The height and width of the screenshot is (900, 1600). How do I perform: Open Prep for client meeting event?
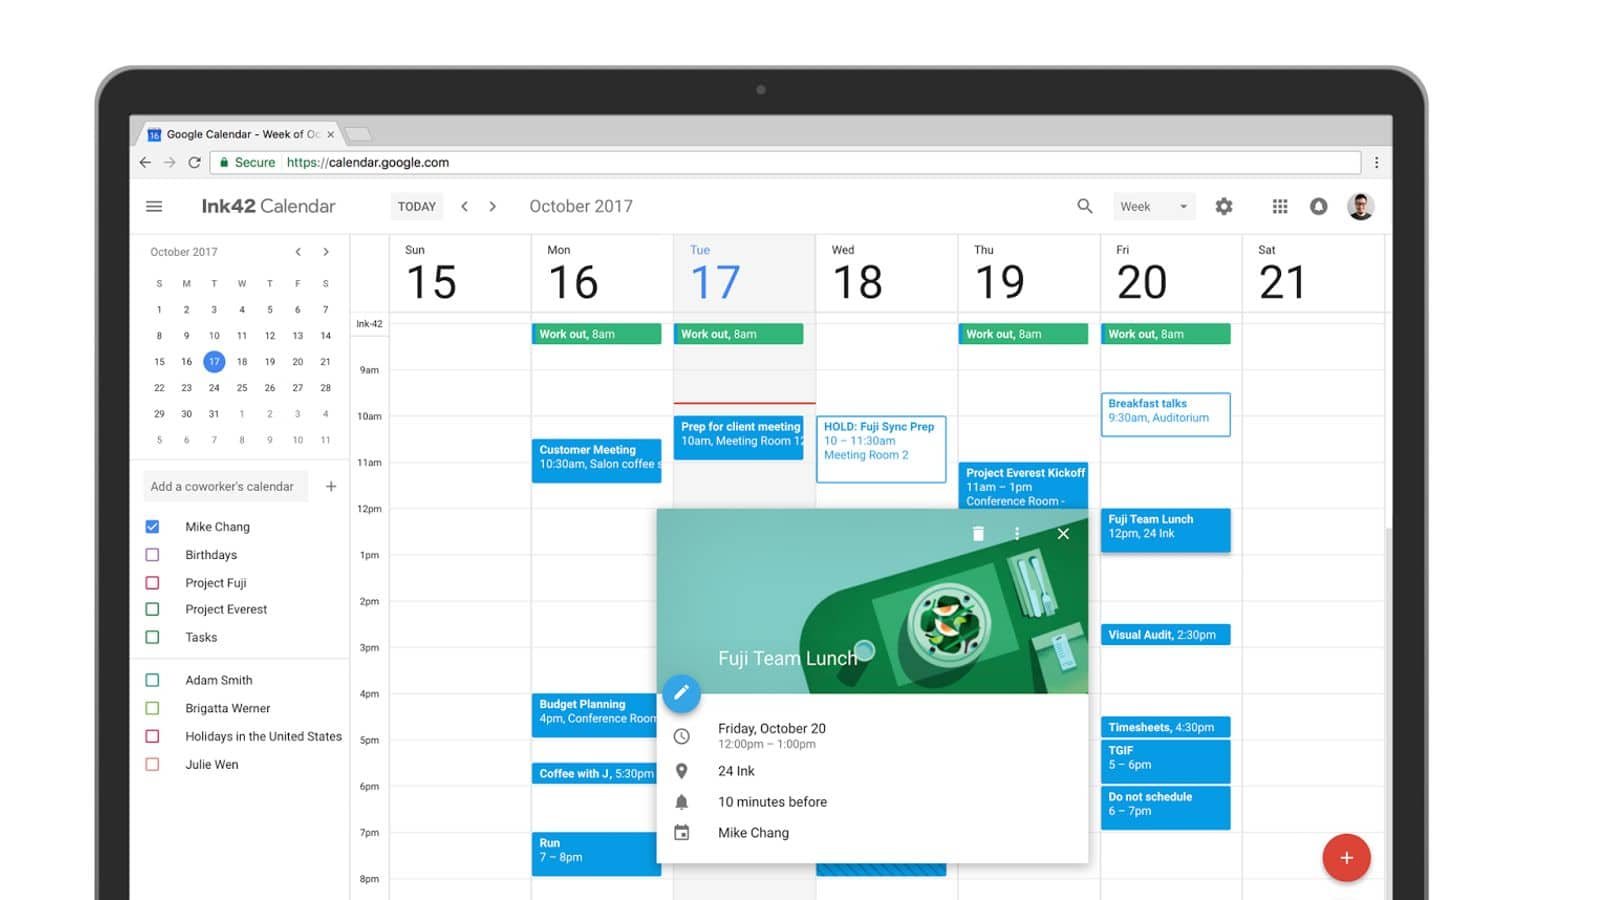tap(738, 438)
